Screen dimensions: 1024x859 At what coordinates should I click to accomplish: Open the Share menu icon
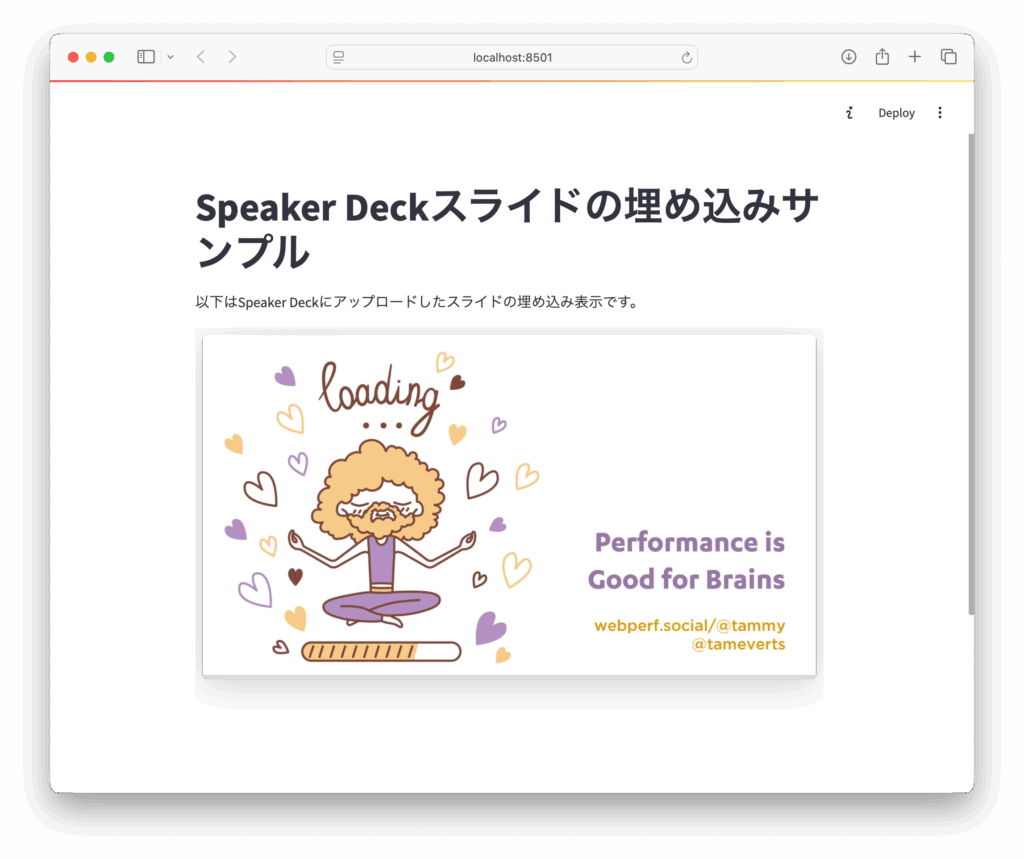pos(881,57)
